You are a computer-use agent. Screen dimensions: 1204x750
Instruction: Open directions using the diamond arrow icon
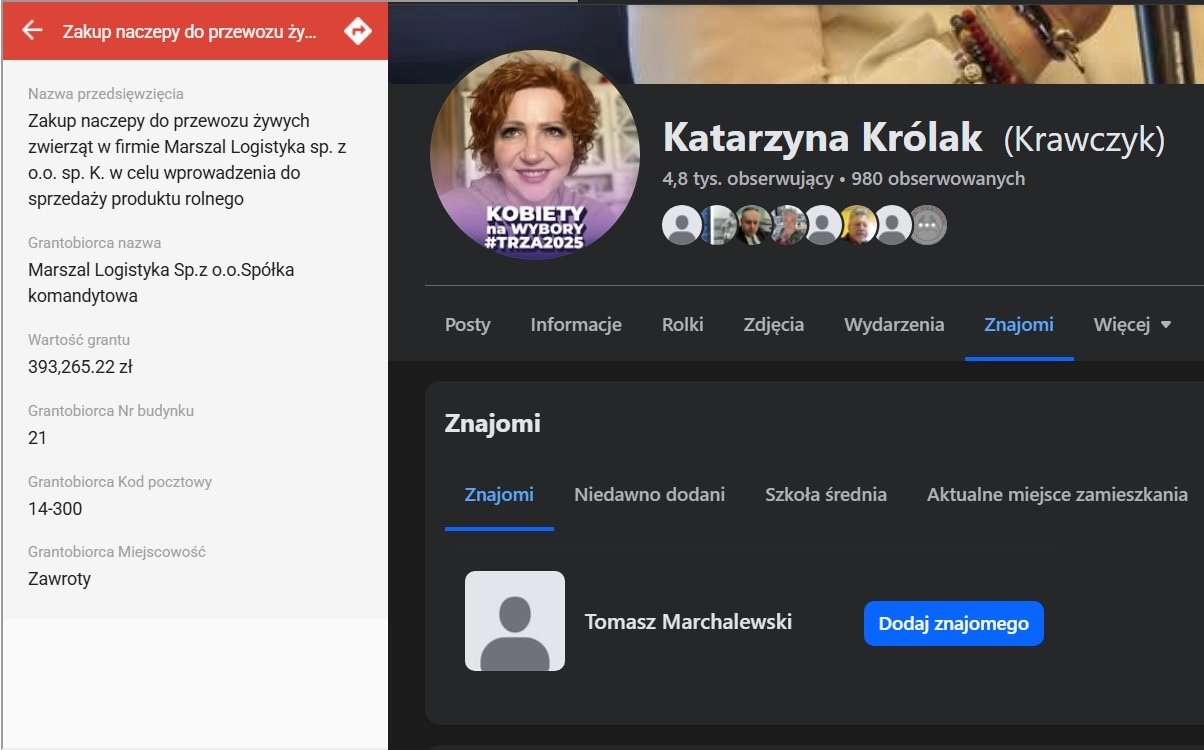(x=357, y=31)
